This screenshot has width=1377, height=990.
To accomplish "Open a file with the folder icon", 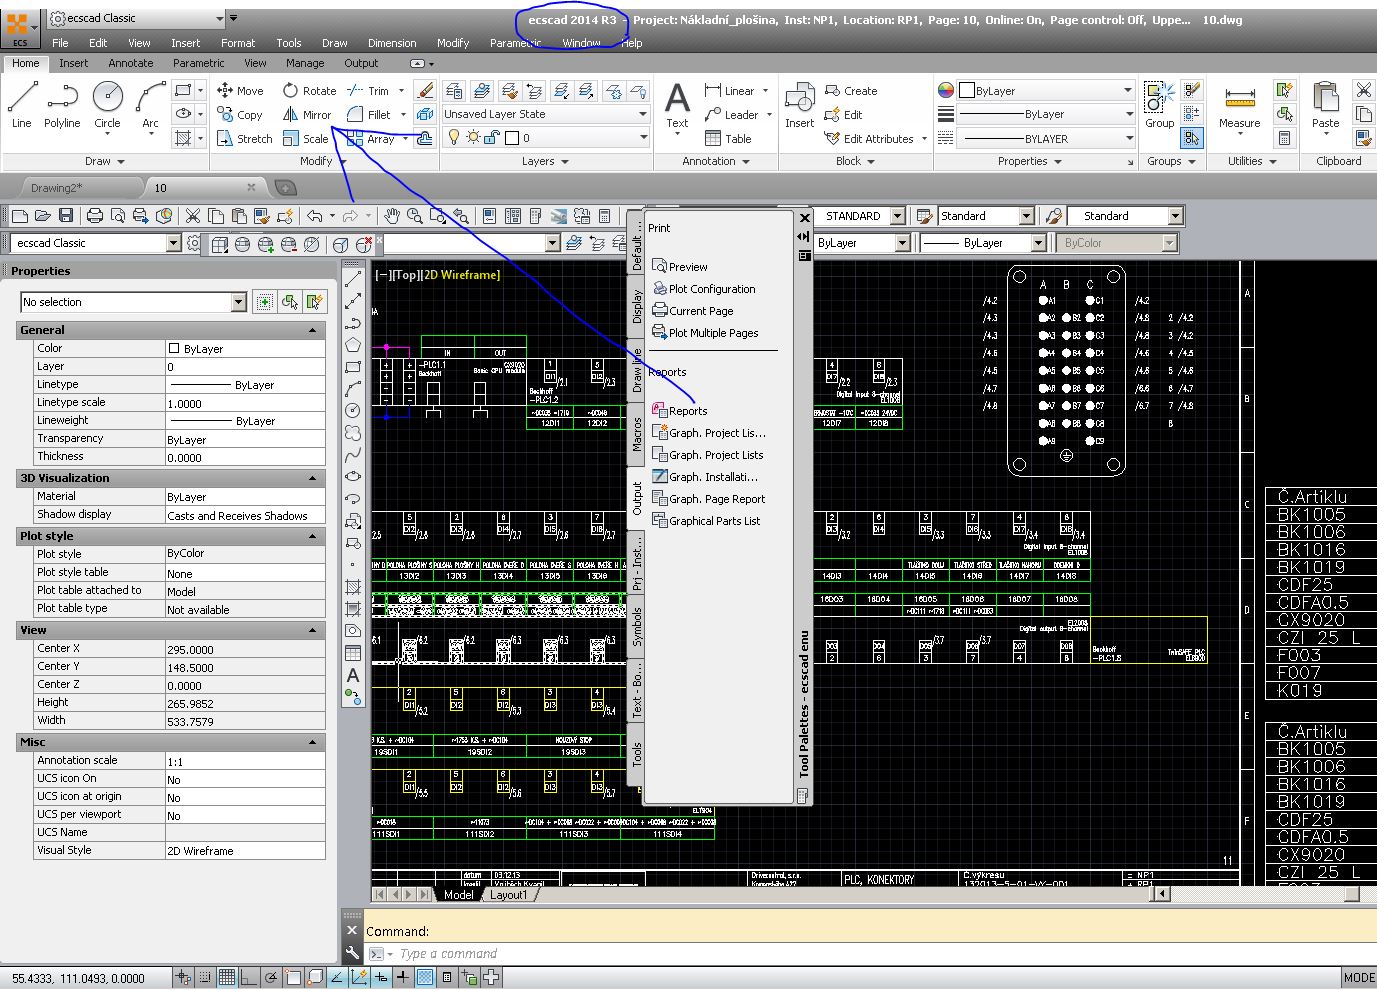I will 43,215.
